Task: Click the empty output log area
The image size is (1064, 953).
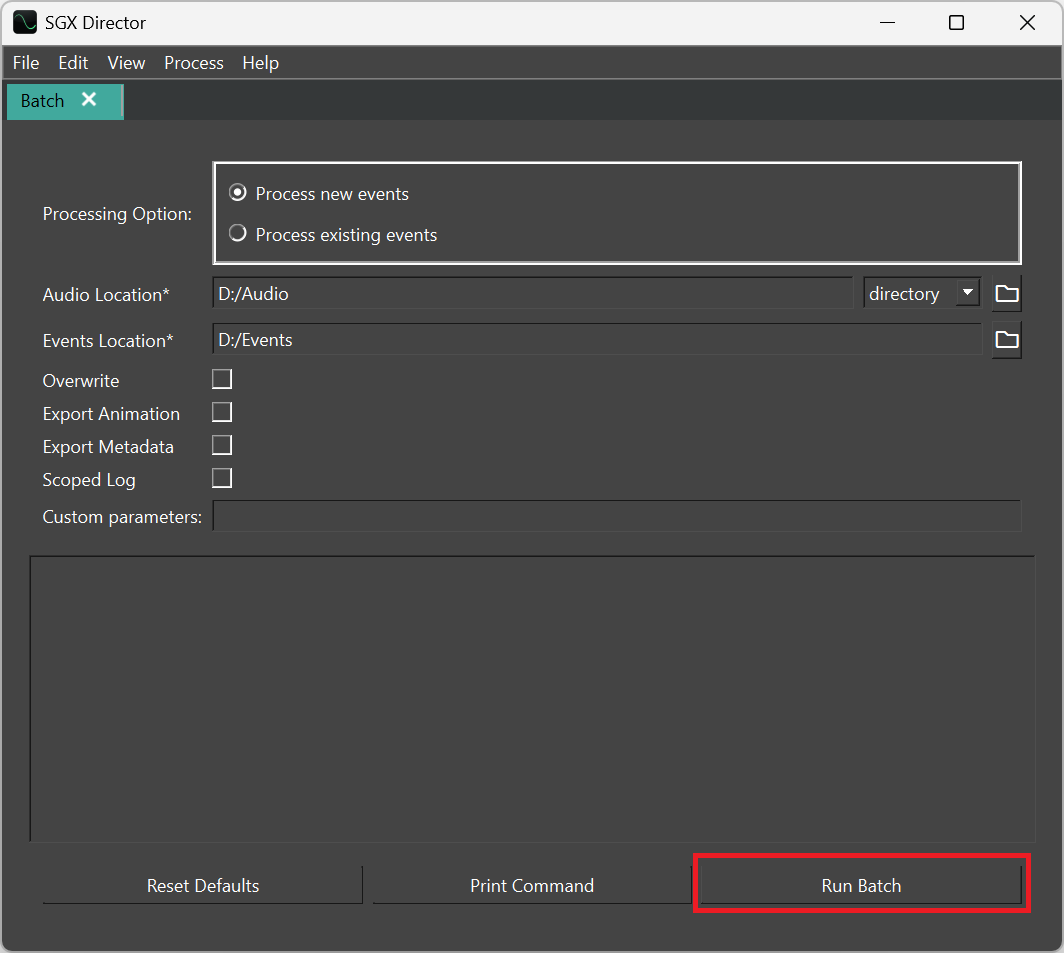Action: [x=533, y=698]
